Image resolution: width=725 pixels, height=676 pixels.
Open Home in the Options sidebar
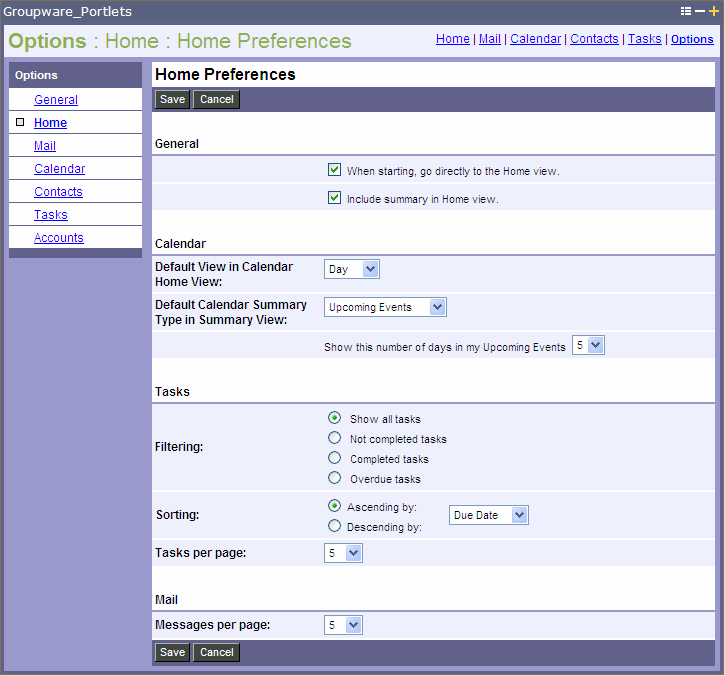[50, 123]
